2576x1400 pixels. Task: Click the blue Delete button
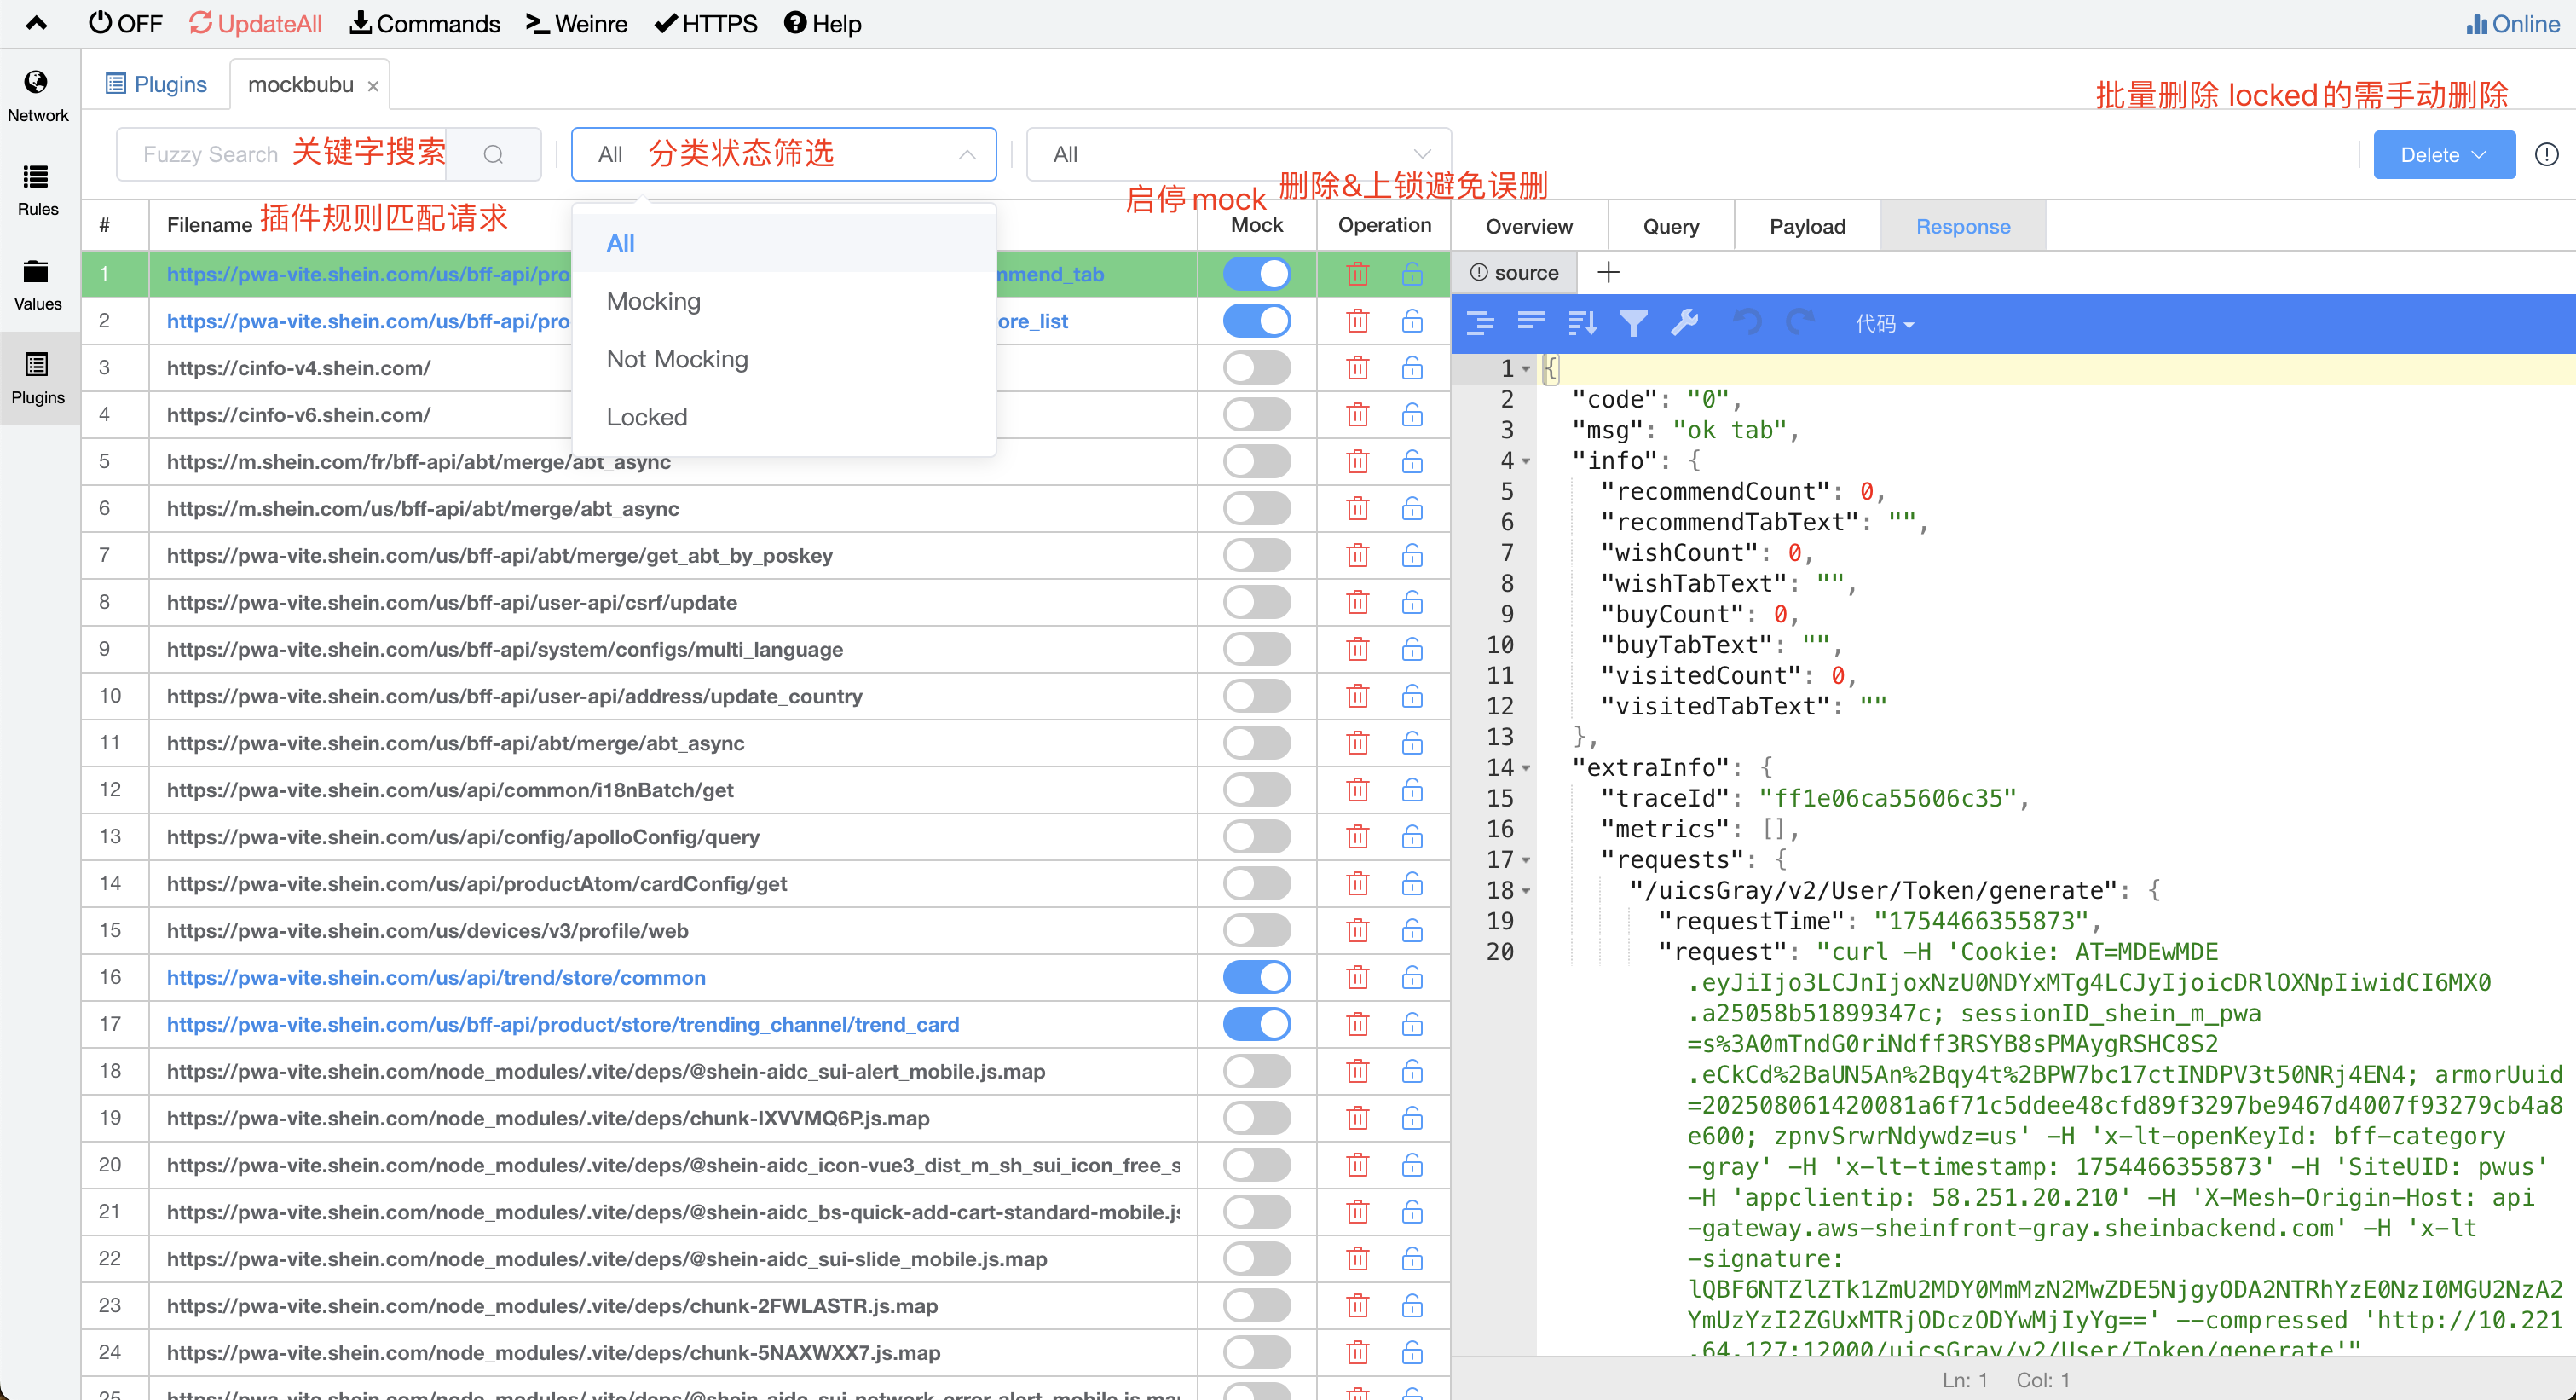pyautogui.click(x=2443, y=154)
